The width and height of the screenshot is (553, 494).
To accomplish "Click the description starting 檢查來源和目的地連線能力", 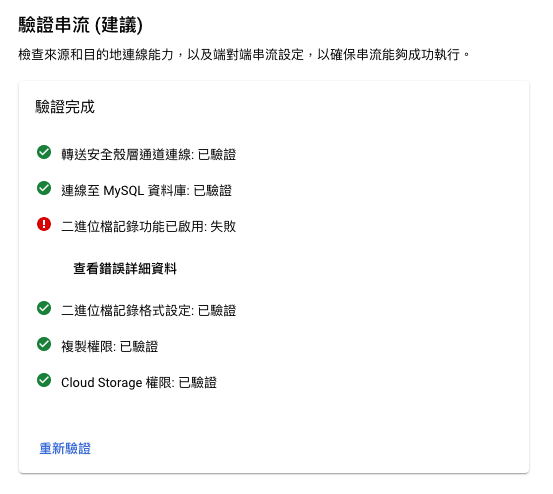I will (x=244, y=55).
